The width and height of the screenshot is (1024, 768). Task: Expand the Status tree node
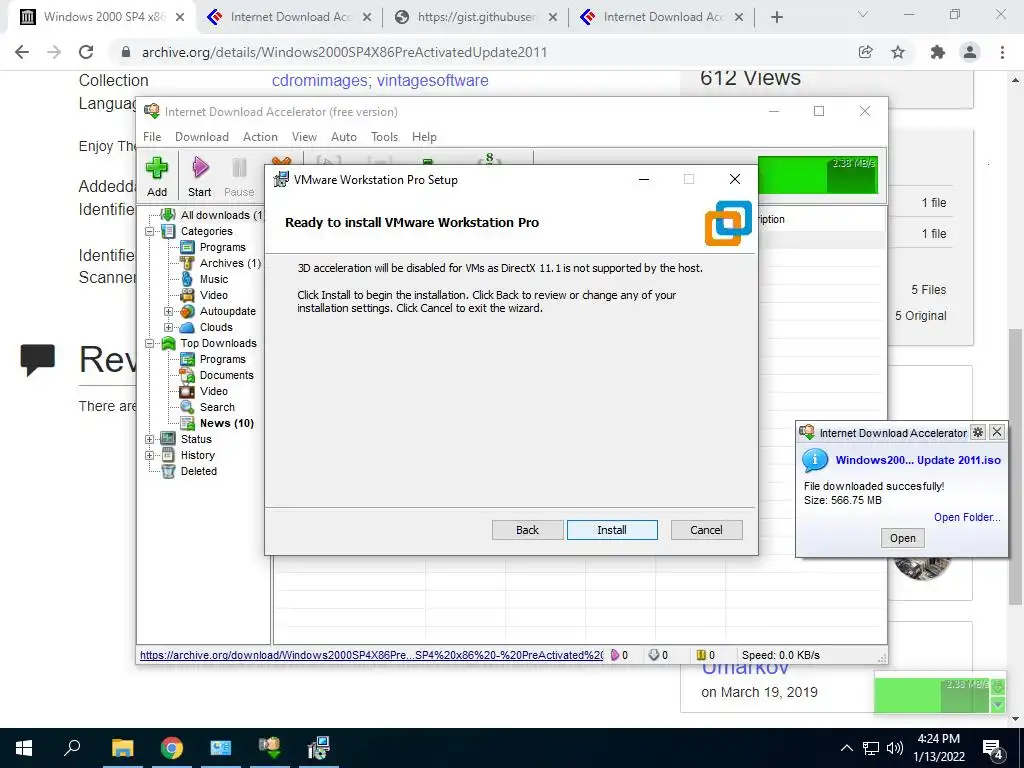150,440
